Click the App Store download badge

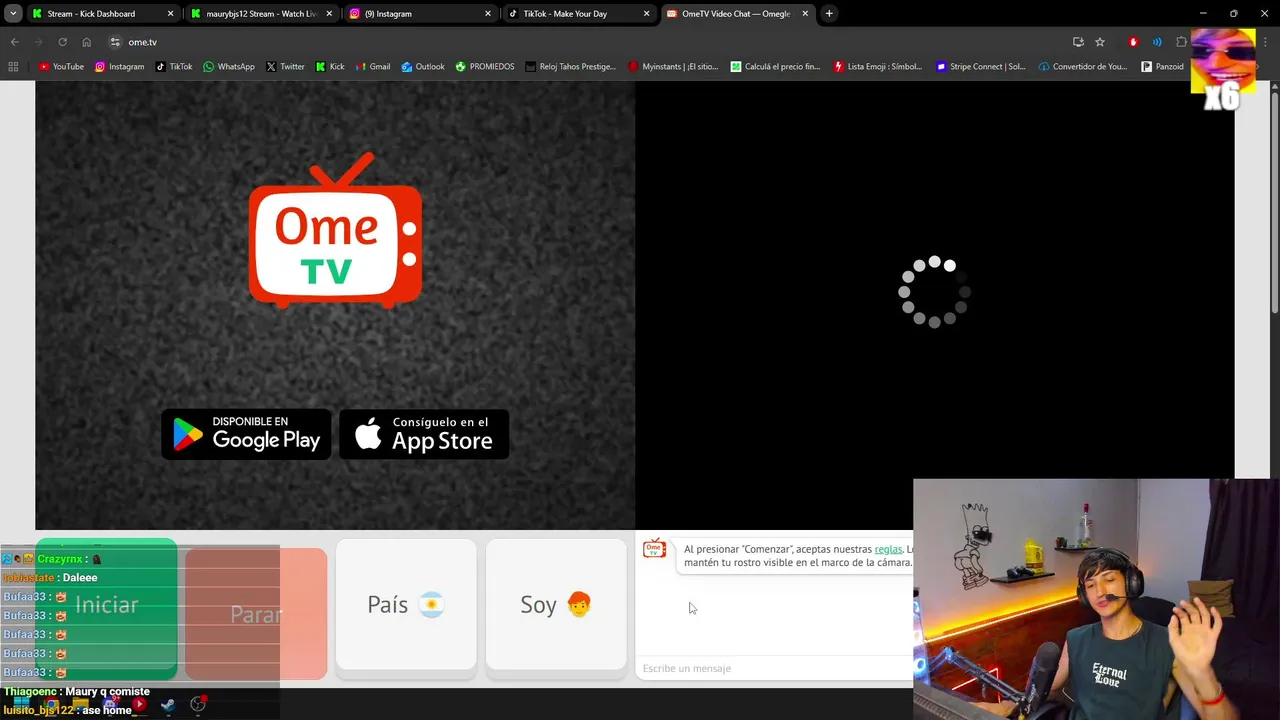pos(424,434)
